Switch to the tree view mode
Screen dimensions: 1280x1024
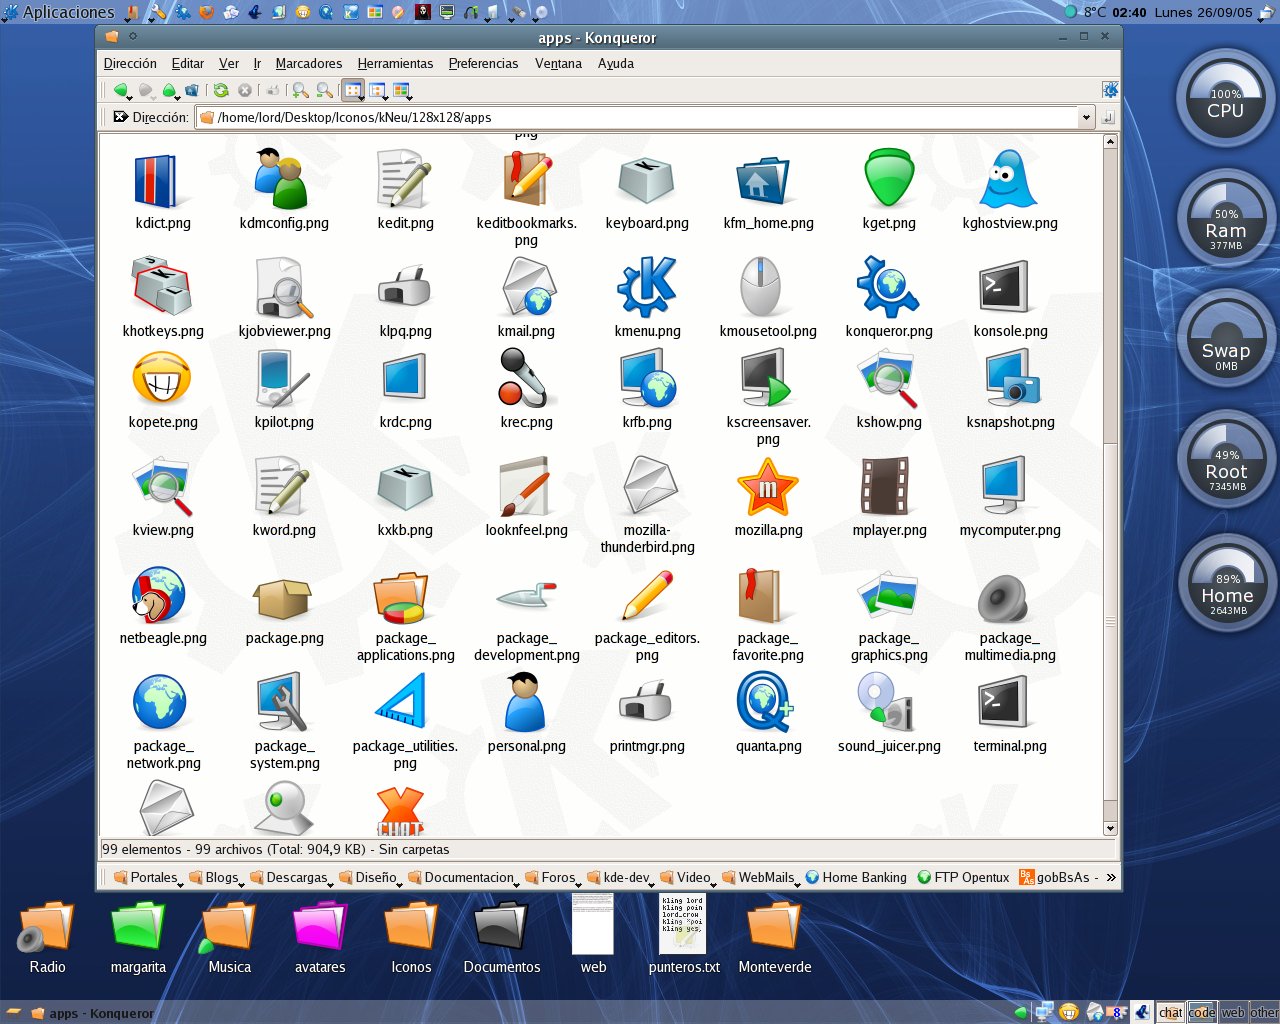pos(378,90)
